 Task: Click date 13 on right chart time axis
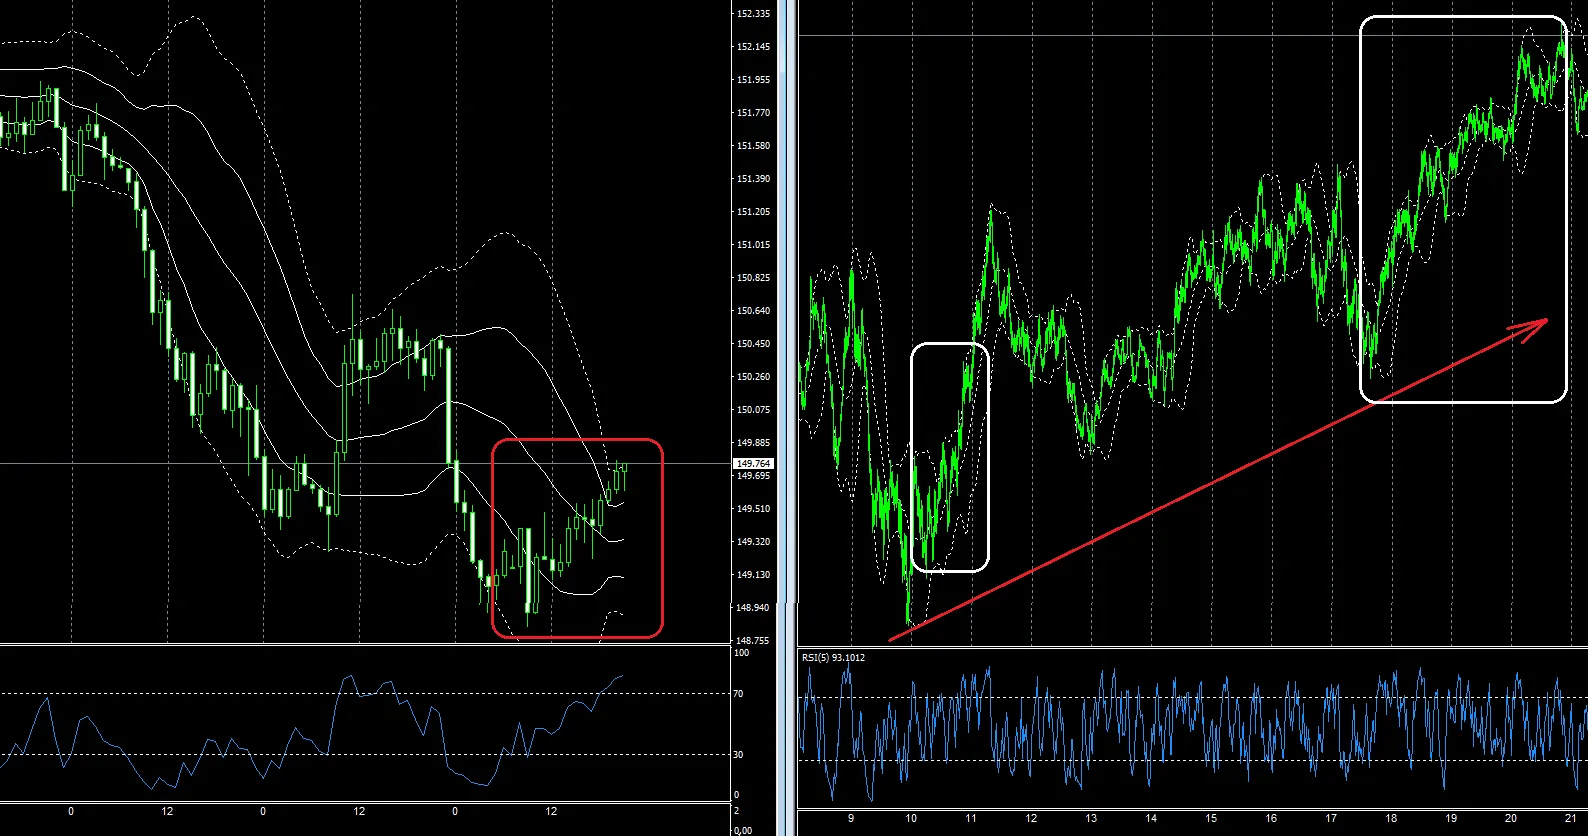1091,818
